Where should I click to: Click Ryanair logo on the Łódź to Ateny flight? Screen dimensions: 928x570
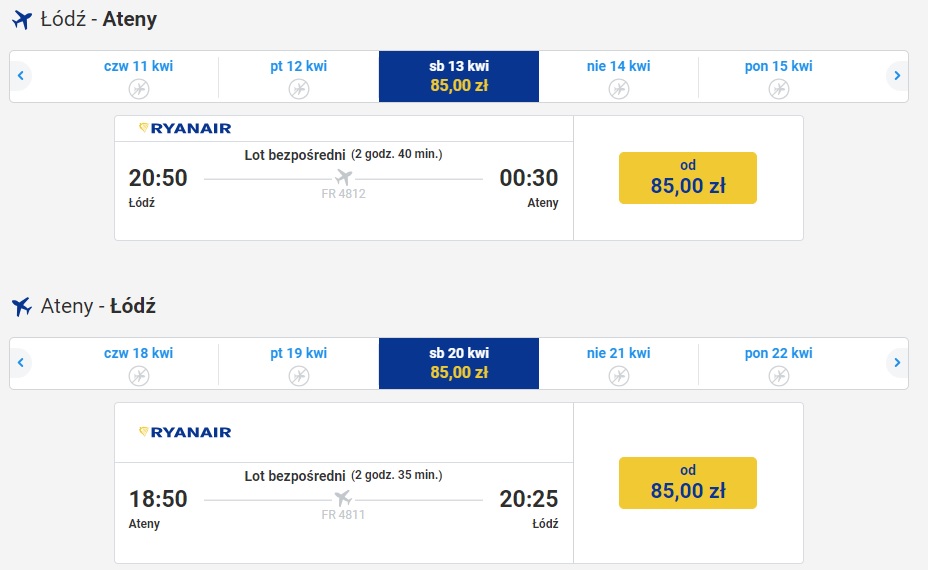(185, 128)
